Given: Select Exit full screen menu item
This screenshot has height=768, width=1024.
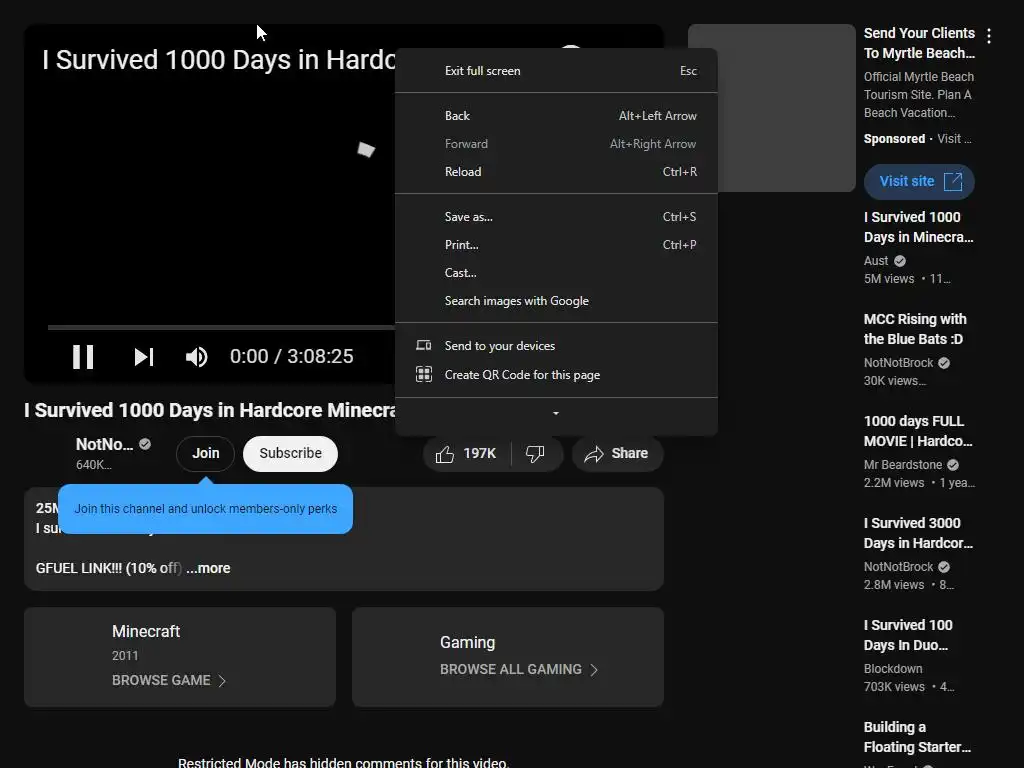Looking at the screenshot, I should coord(556,71).
